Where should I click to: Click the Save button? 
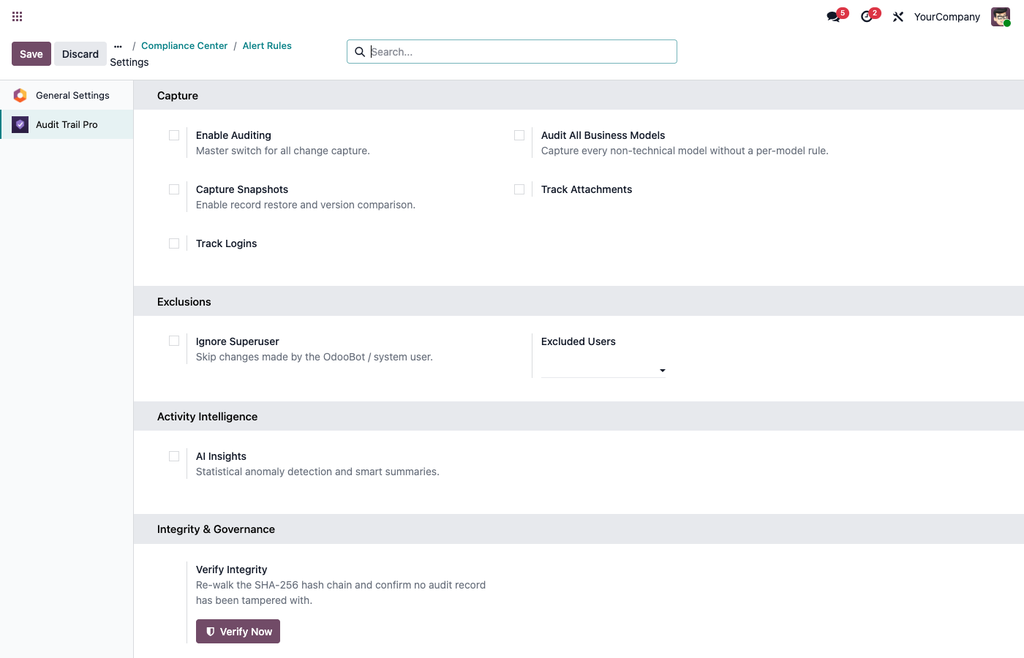31,54
